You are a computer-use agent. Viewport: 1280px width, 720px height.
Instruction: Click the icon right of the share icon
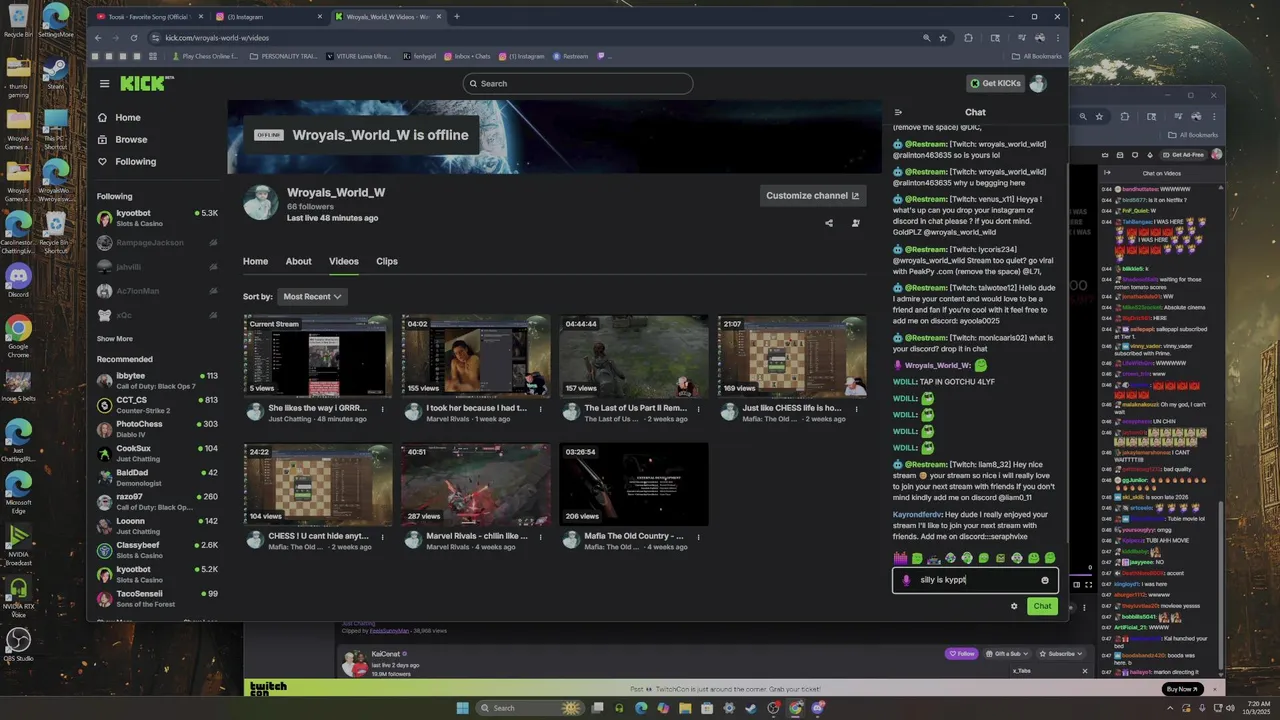pyautogui.click(x=855, y=223)
